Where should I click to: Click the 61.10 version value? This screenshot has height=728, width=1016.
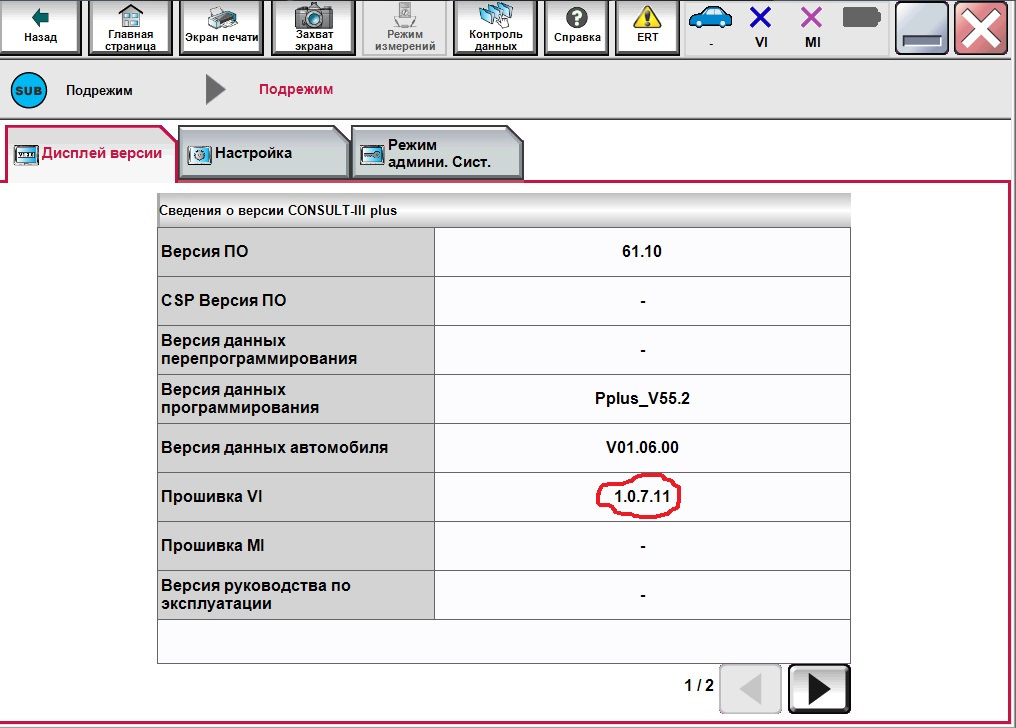641,251
